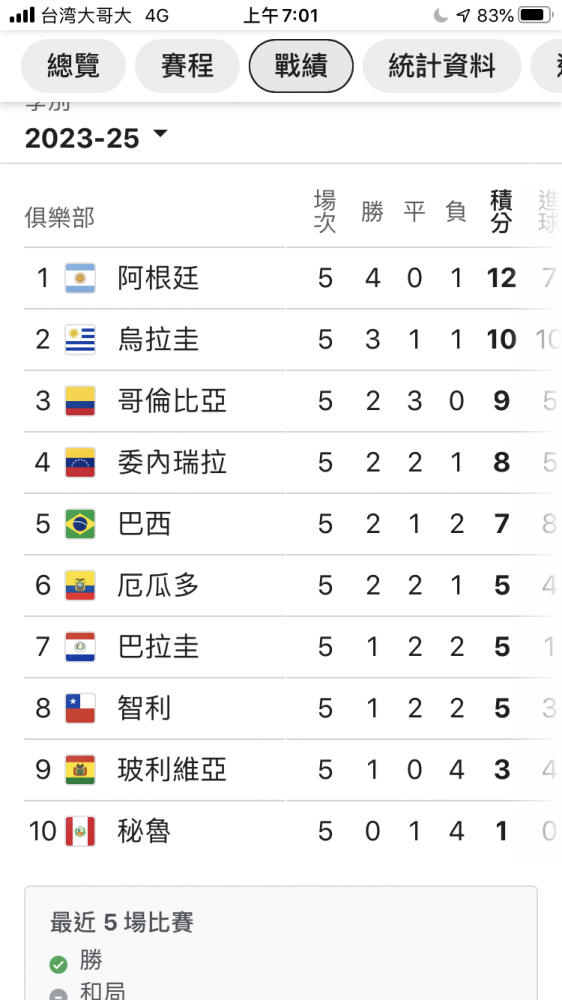
Task: Tap the Colombia flag icon
Action: pyautogui.click(x=80, y=401)
